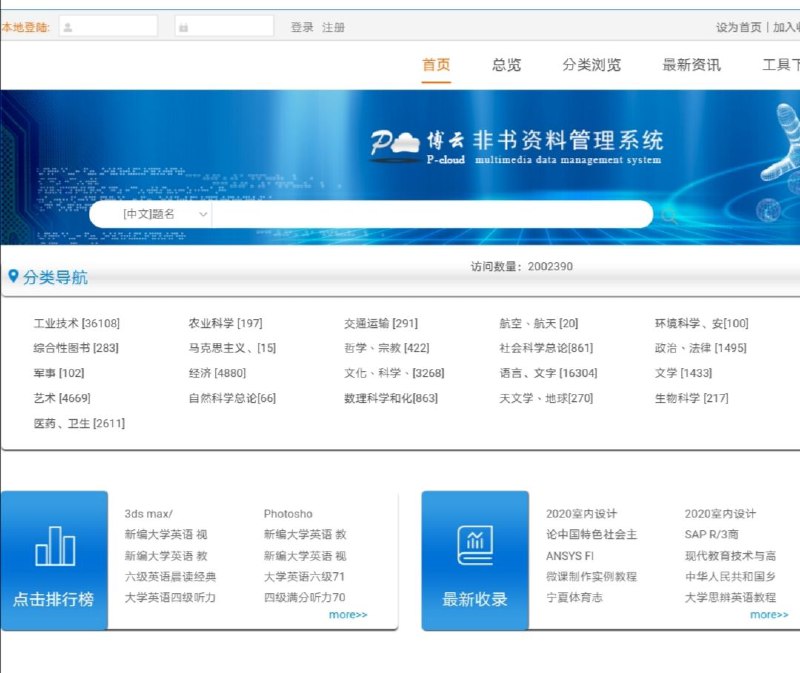Viewport: 800px width, 673px height.
Task: Click the book chart icon for newest records
Action: tap(475, 545)
